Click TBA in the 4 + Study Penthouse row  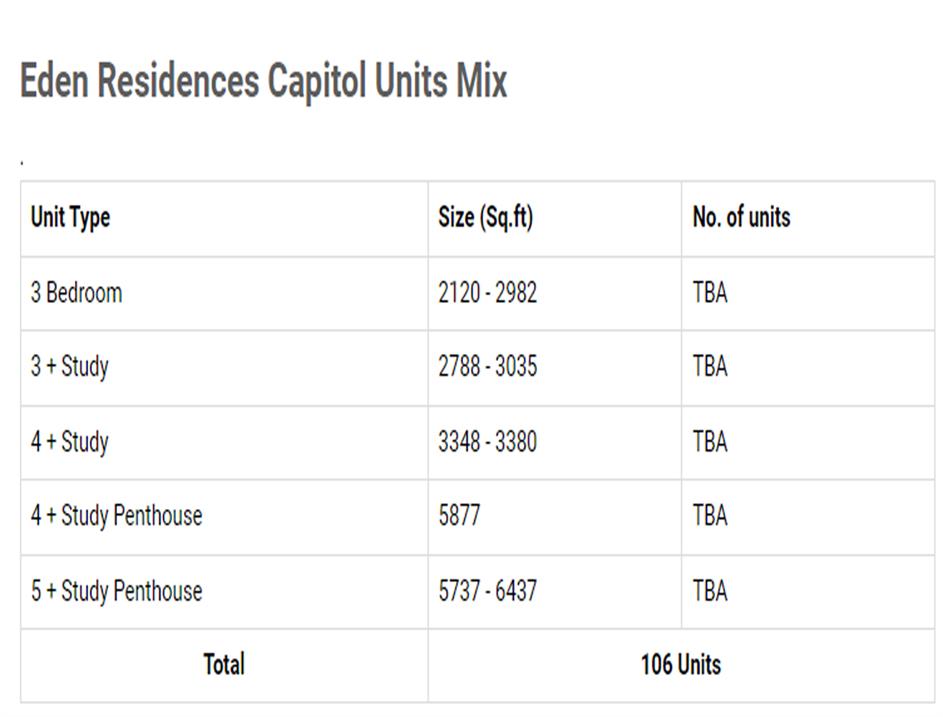click(x=710, y=516)
